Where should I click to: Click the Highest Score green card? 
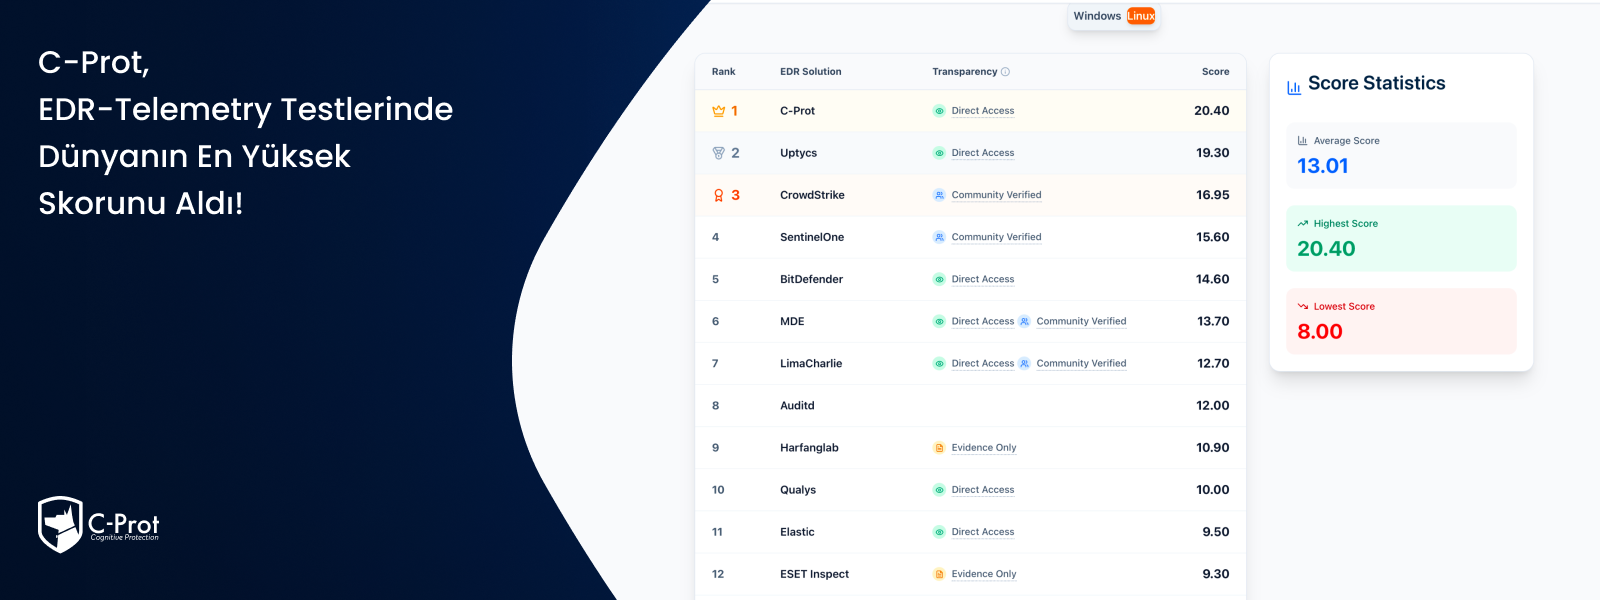click(x=1400, y=238)
